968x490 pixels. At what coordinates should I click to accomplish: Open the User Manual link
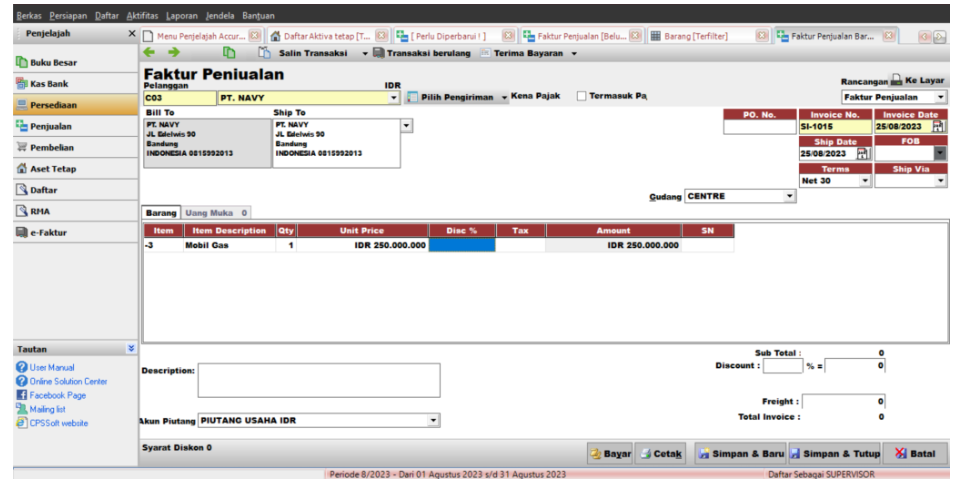tap(52, 368)
